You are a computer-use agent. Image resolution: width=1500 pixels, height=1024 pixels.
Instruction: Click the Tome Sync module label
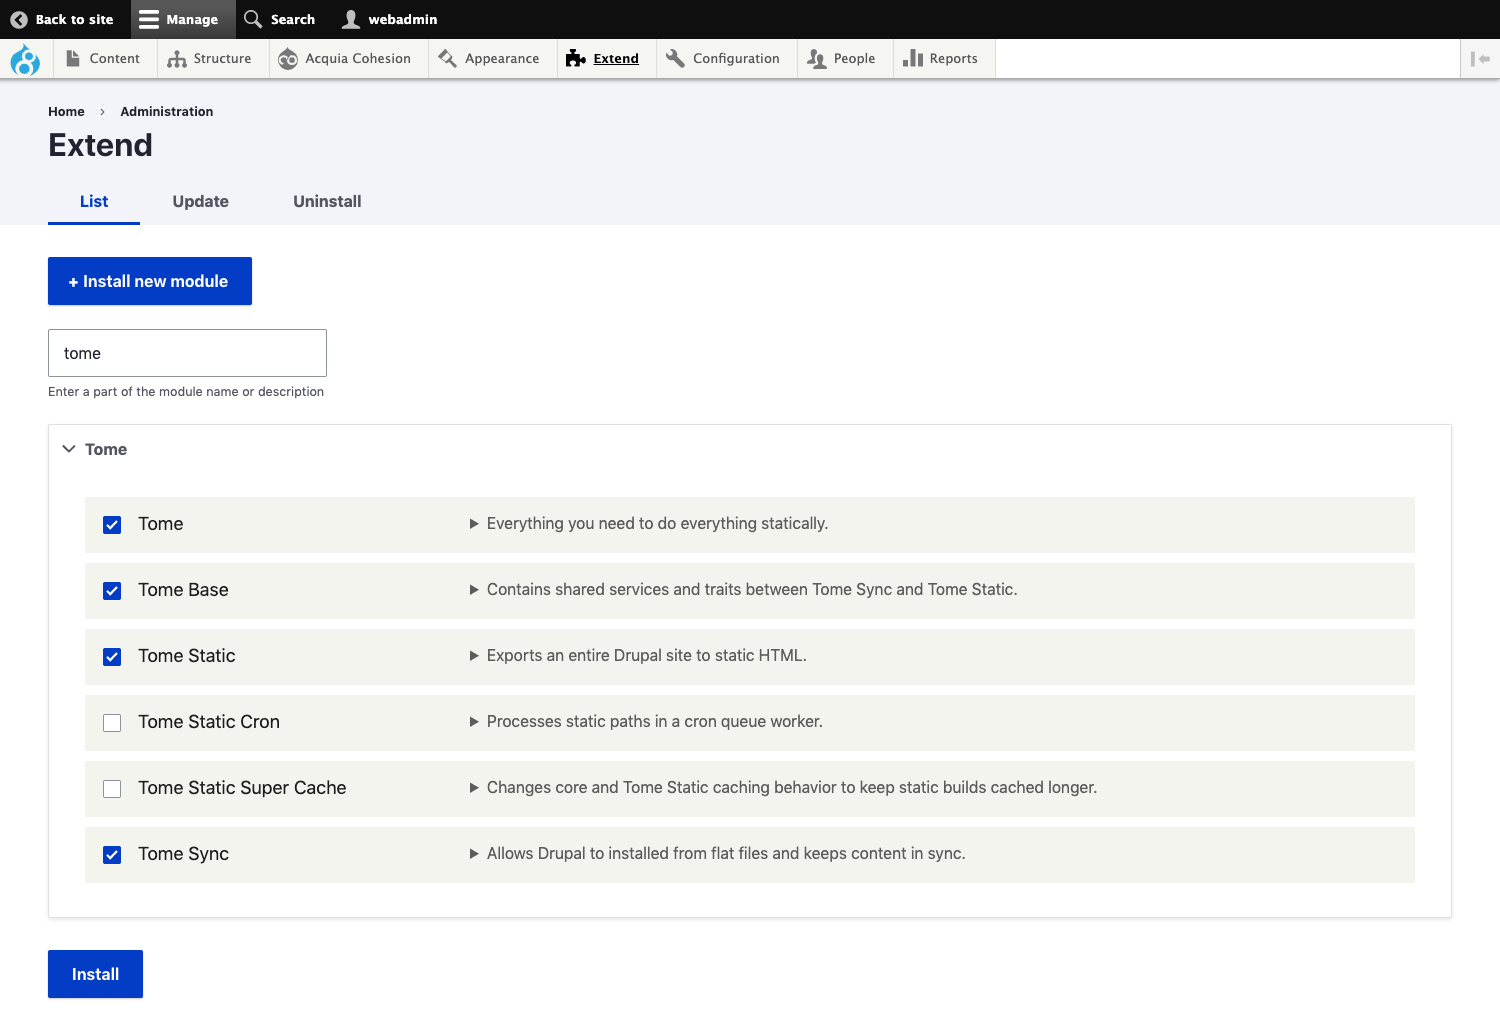(183, 854)
